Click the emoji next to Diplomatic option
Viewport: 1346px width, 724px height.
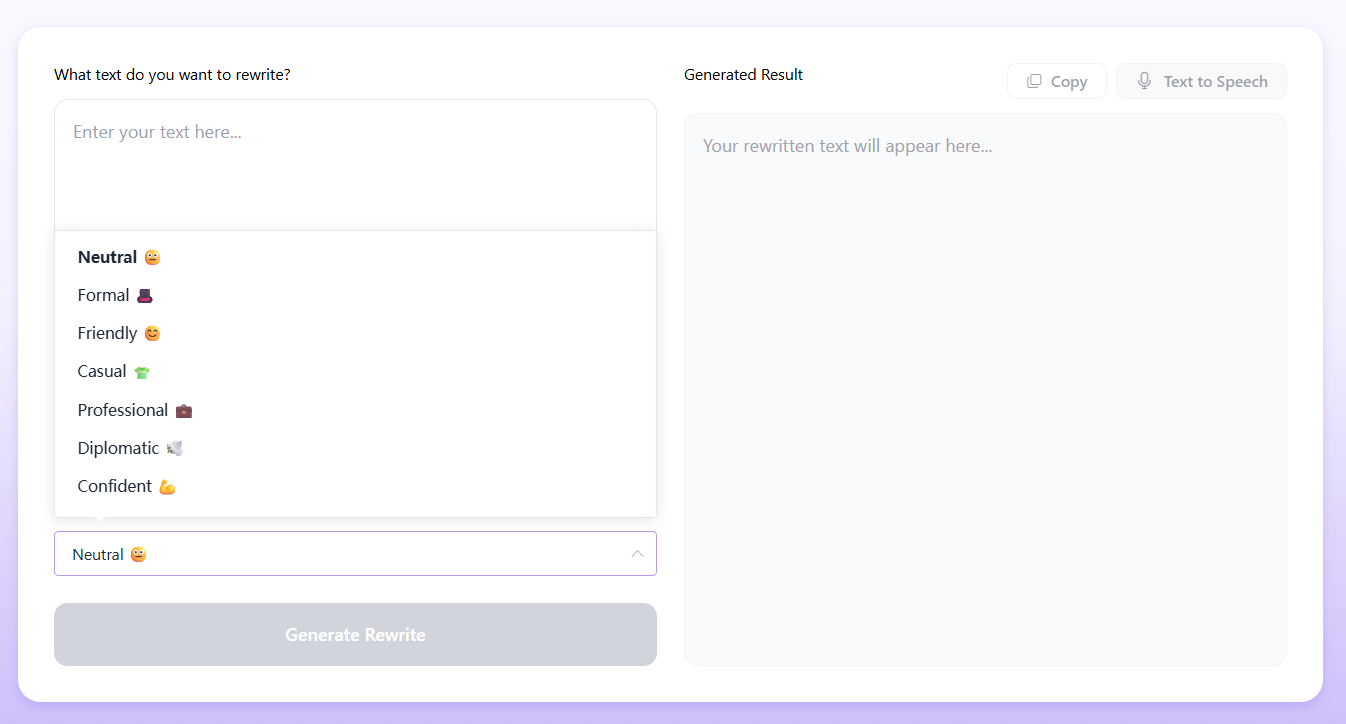175,448
